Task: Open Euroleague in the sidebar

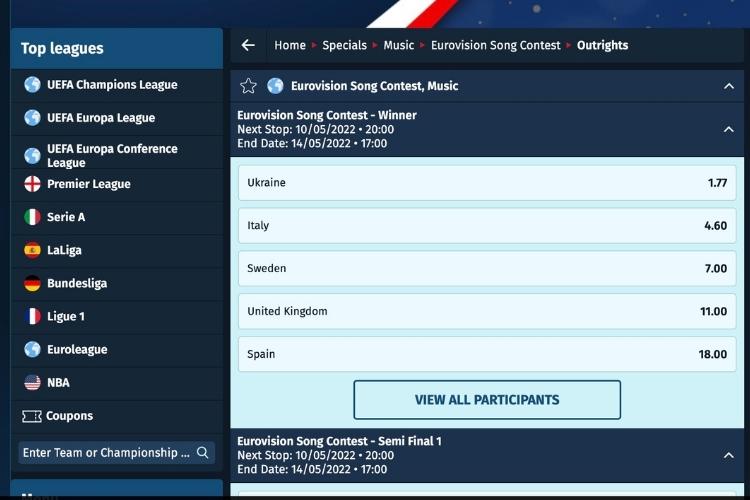Action: coord(117,350)
